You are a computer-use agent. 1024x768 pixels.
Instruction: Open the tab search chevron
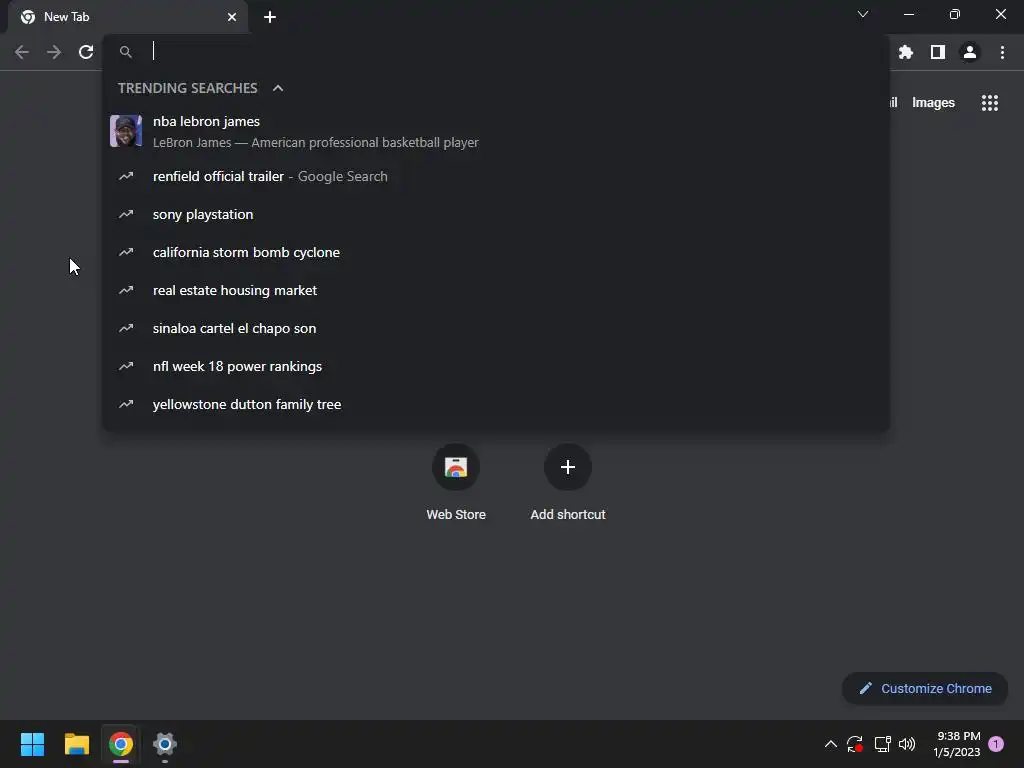863,14
